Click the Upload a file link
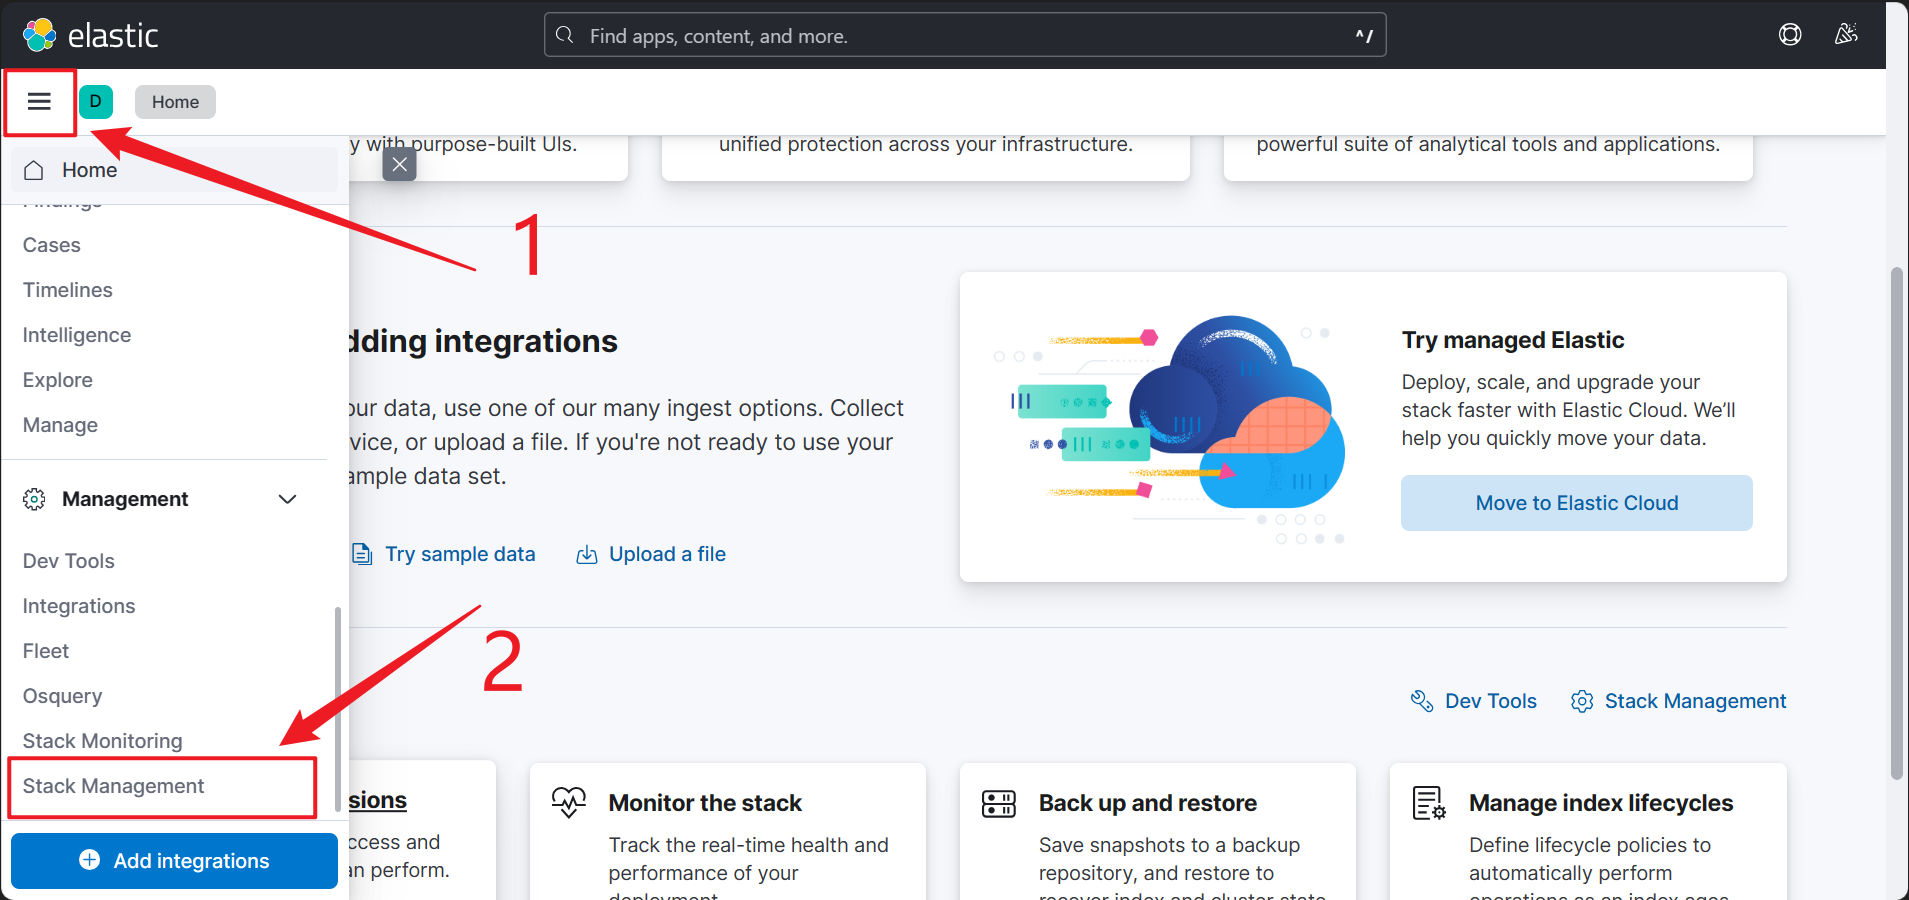The image size is (1909, 900). [x=666, y=554]
